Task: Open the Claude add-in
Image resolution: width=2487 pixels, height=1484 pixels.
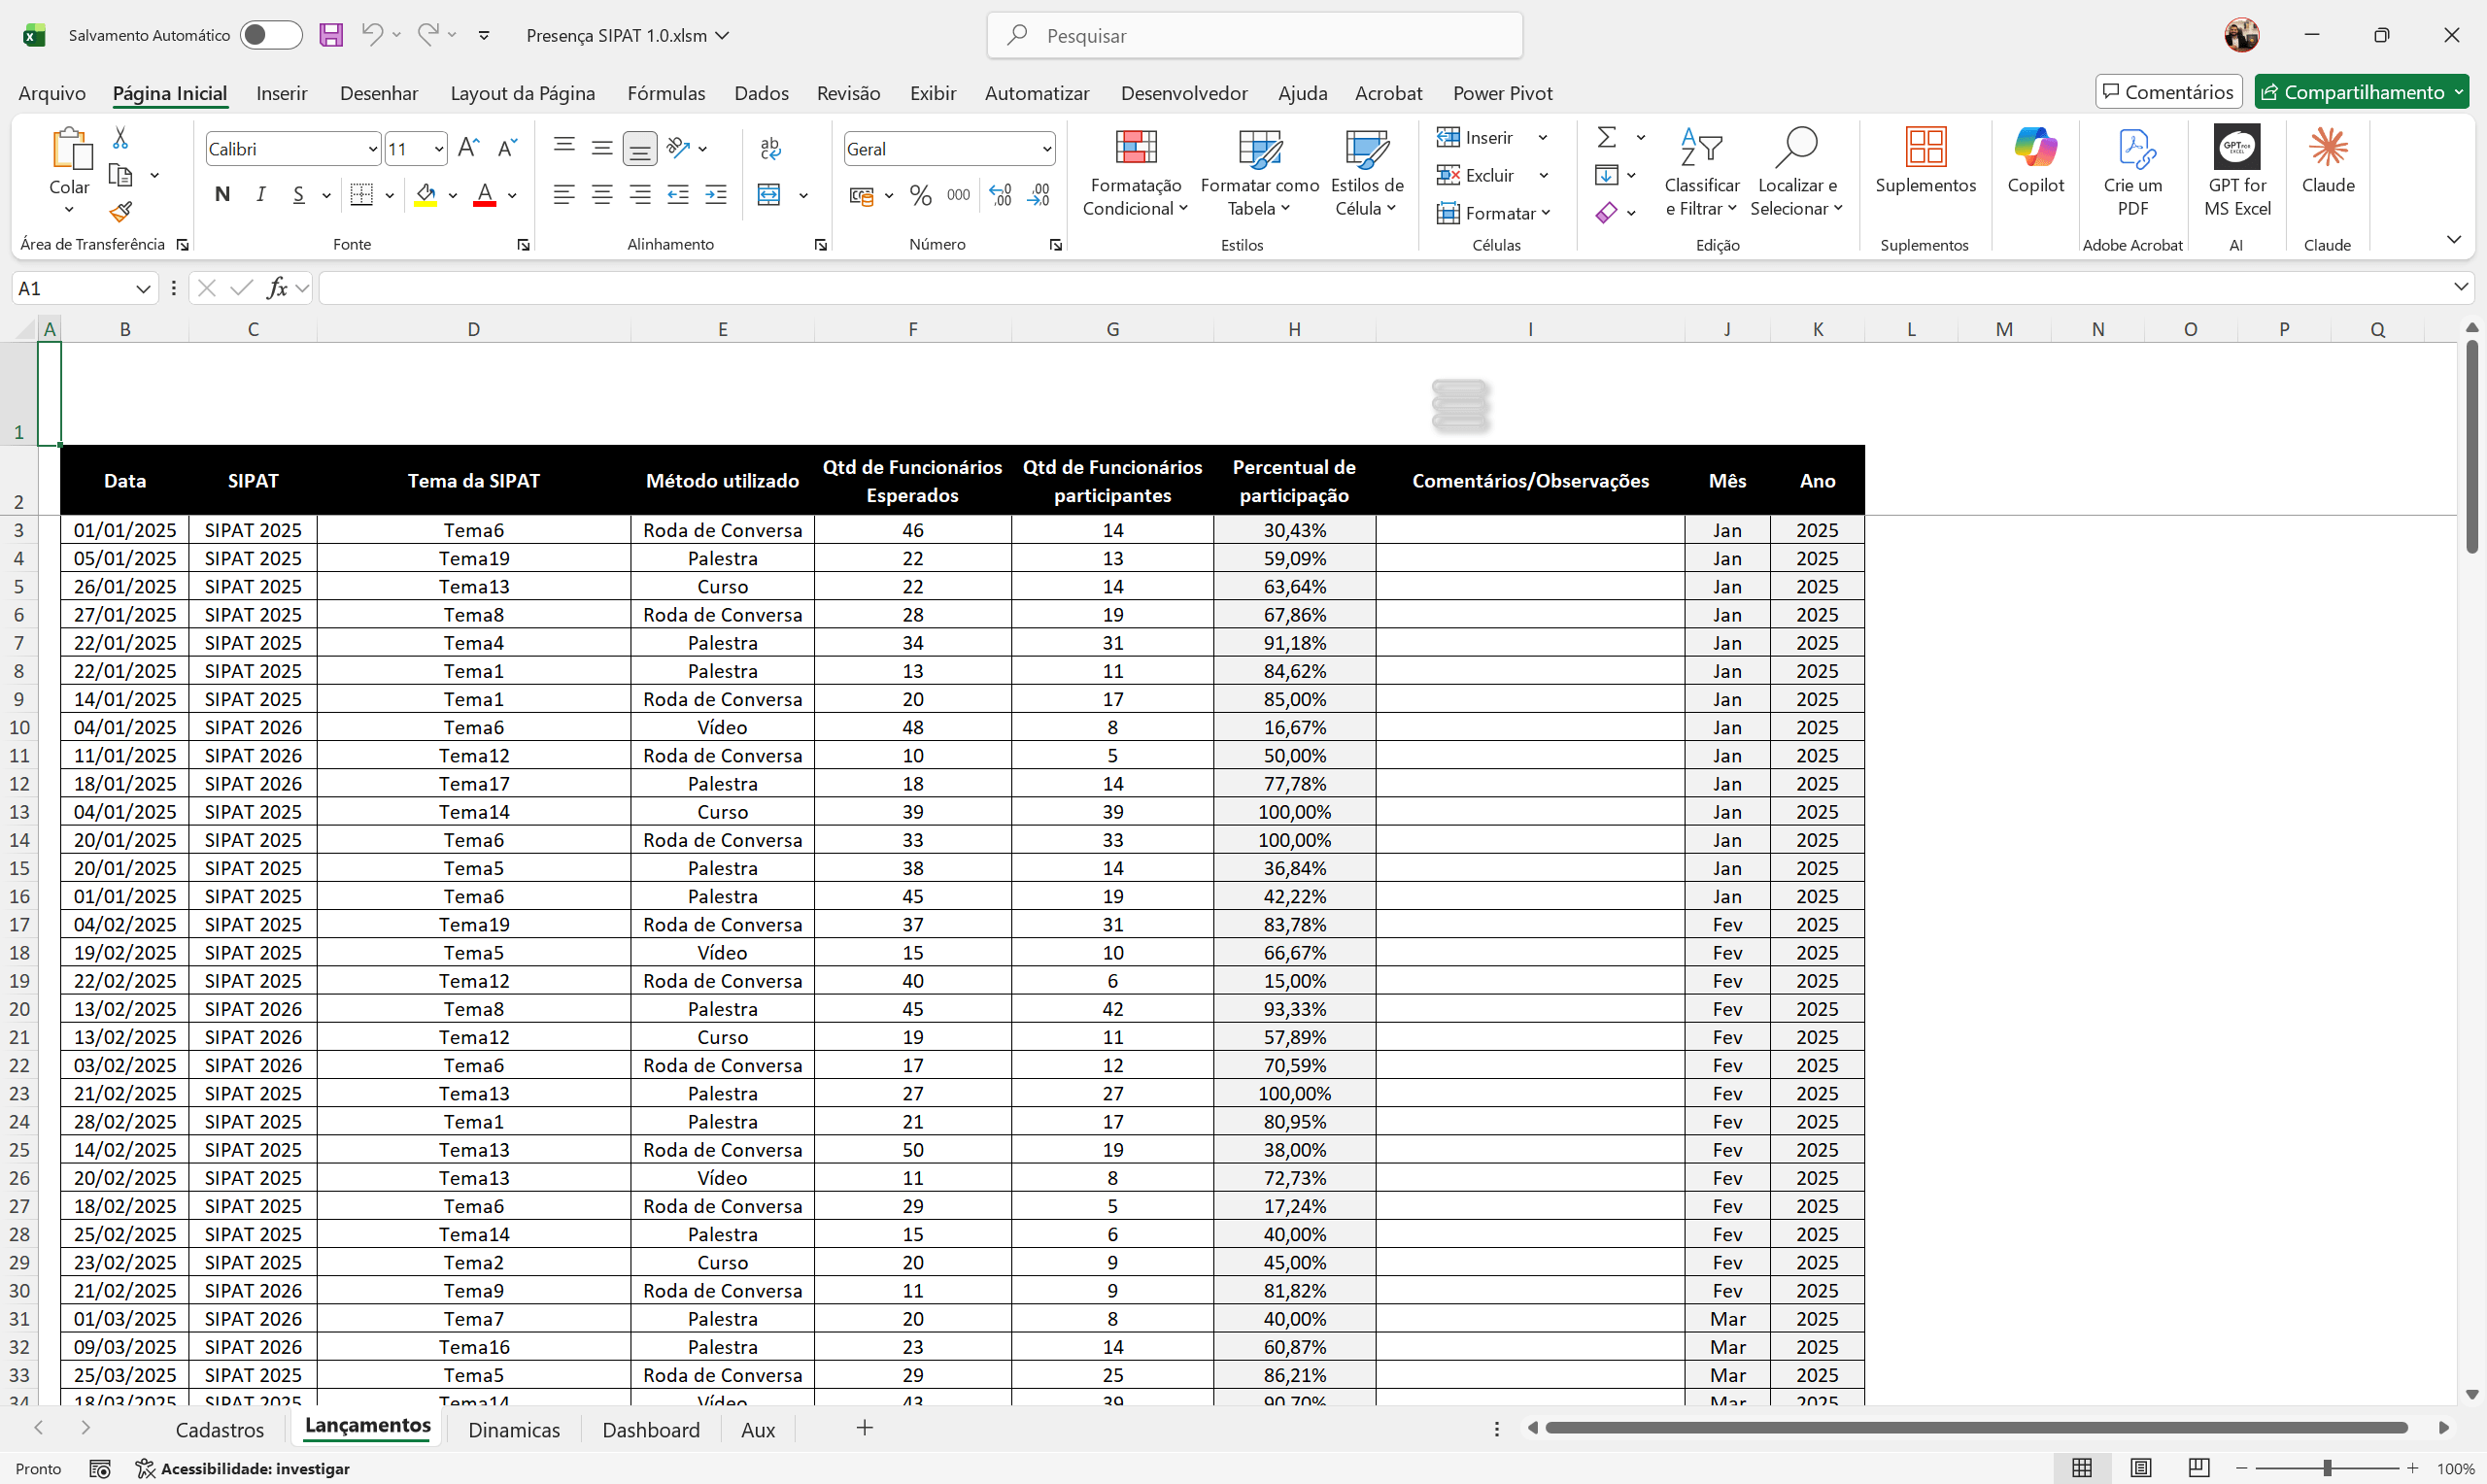Action: coord(2328,160)
